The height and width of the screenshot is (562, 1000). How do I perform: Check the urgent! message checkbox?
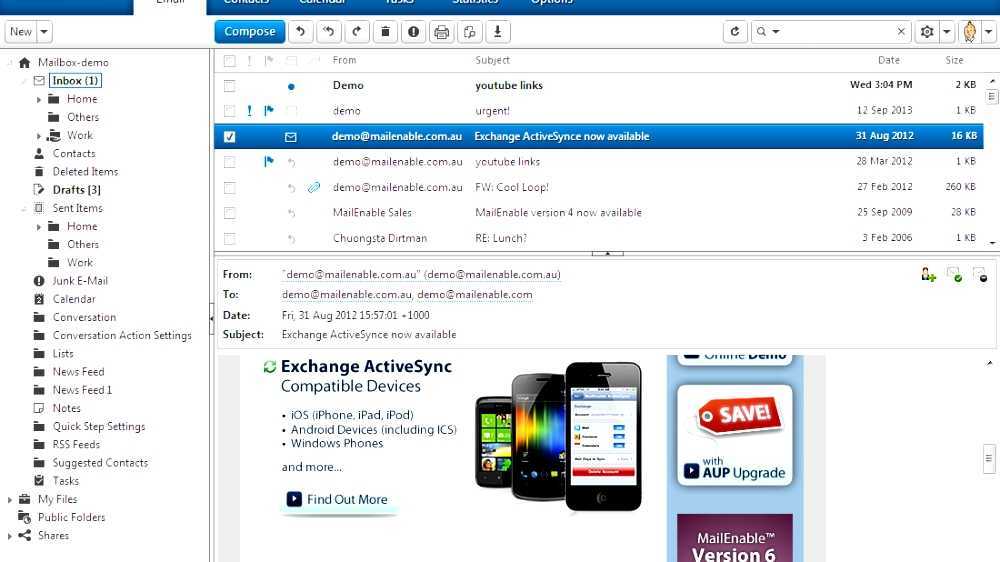point(230,111)
